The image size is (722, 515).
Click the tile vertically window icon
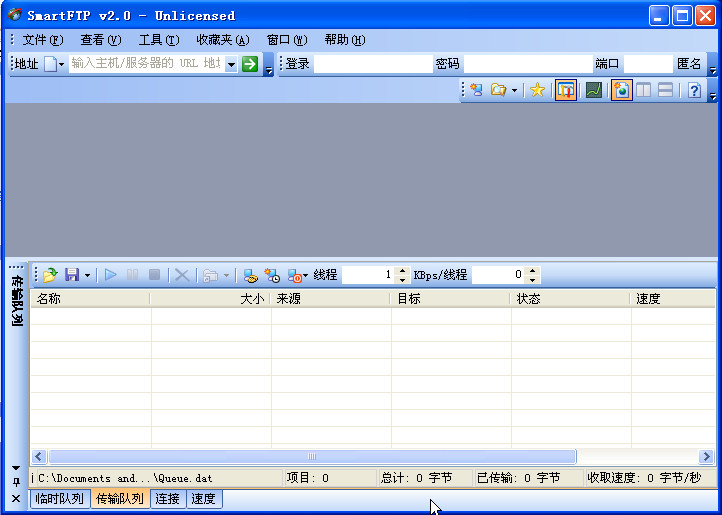(643, 90)
